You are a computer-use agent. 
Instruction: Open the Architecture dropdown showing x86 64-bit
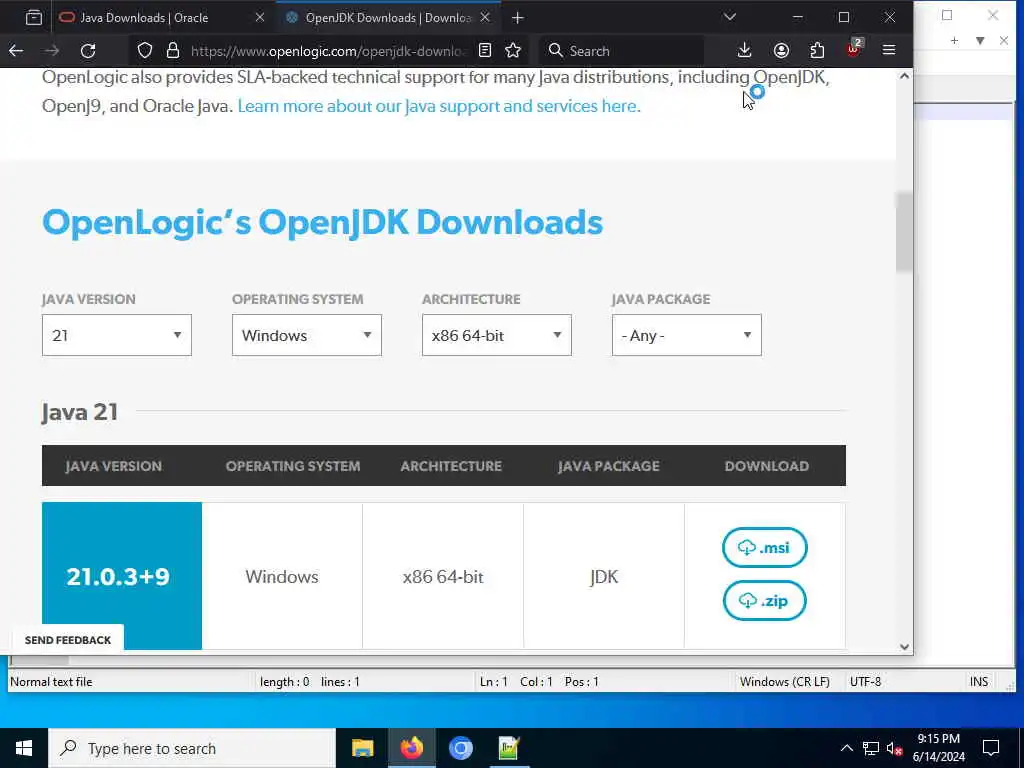[x=497, y=335]
